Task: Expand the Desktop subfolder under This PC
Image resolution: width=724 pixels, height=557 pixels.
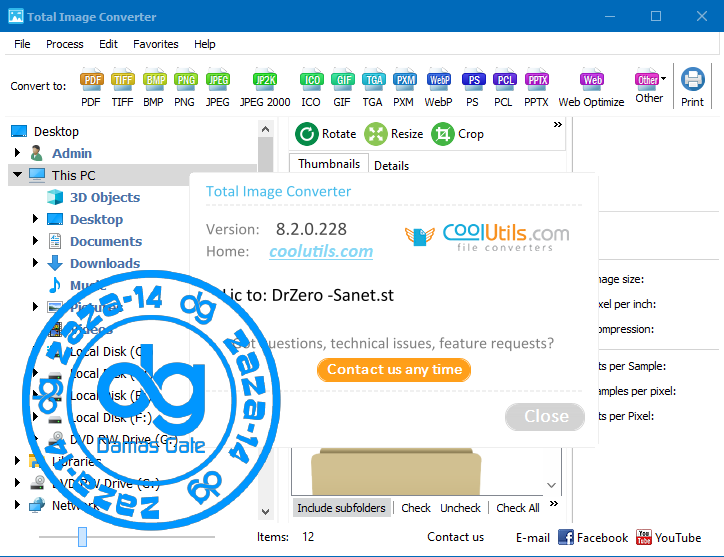Action: coord(35,218)
